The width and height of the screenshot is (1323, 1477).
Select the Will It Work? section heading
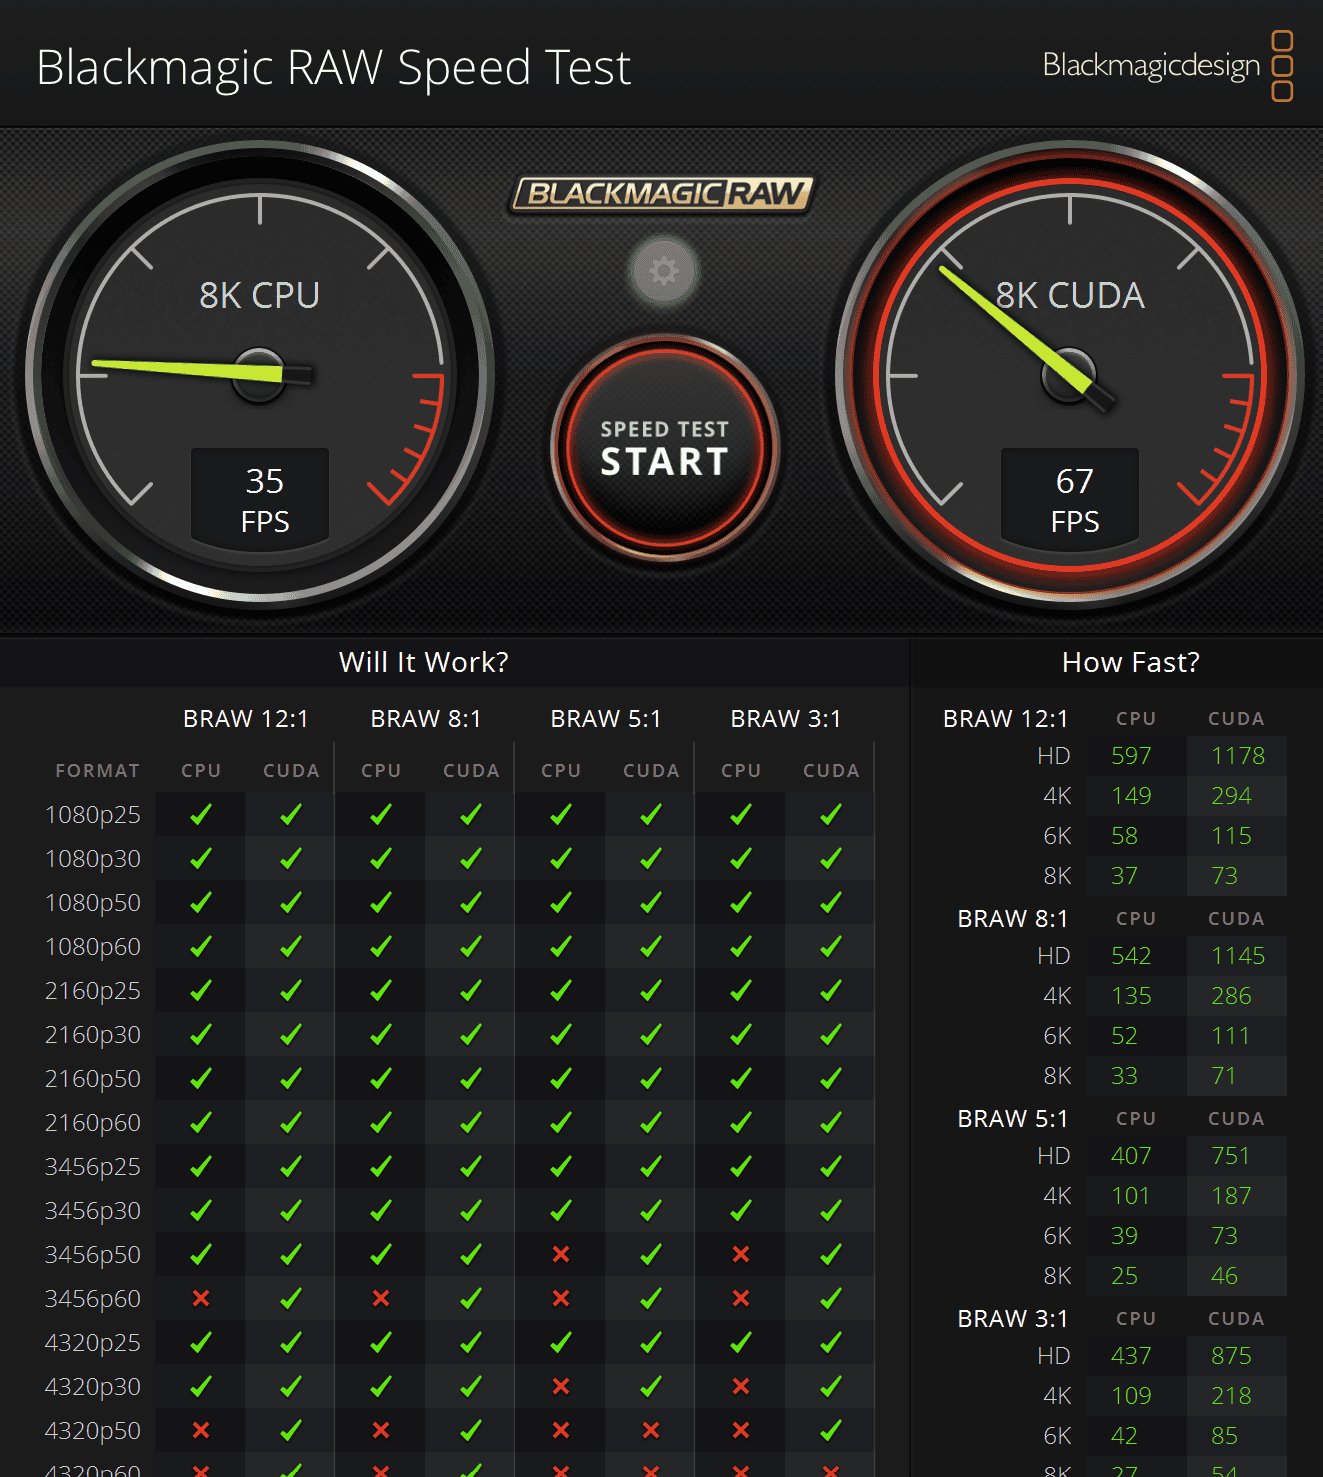(423, 662)
